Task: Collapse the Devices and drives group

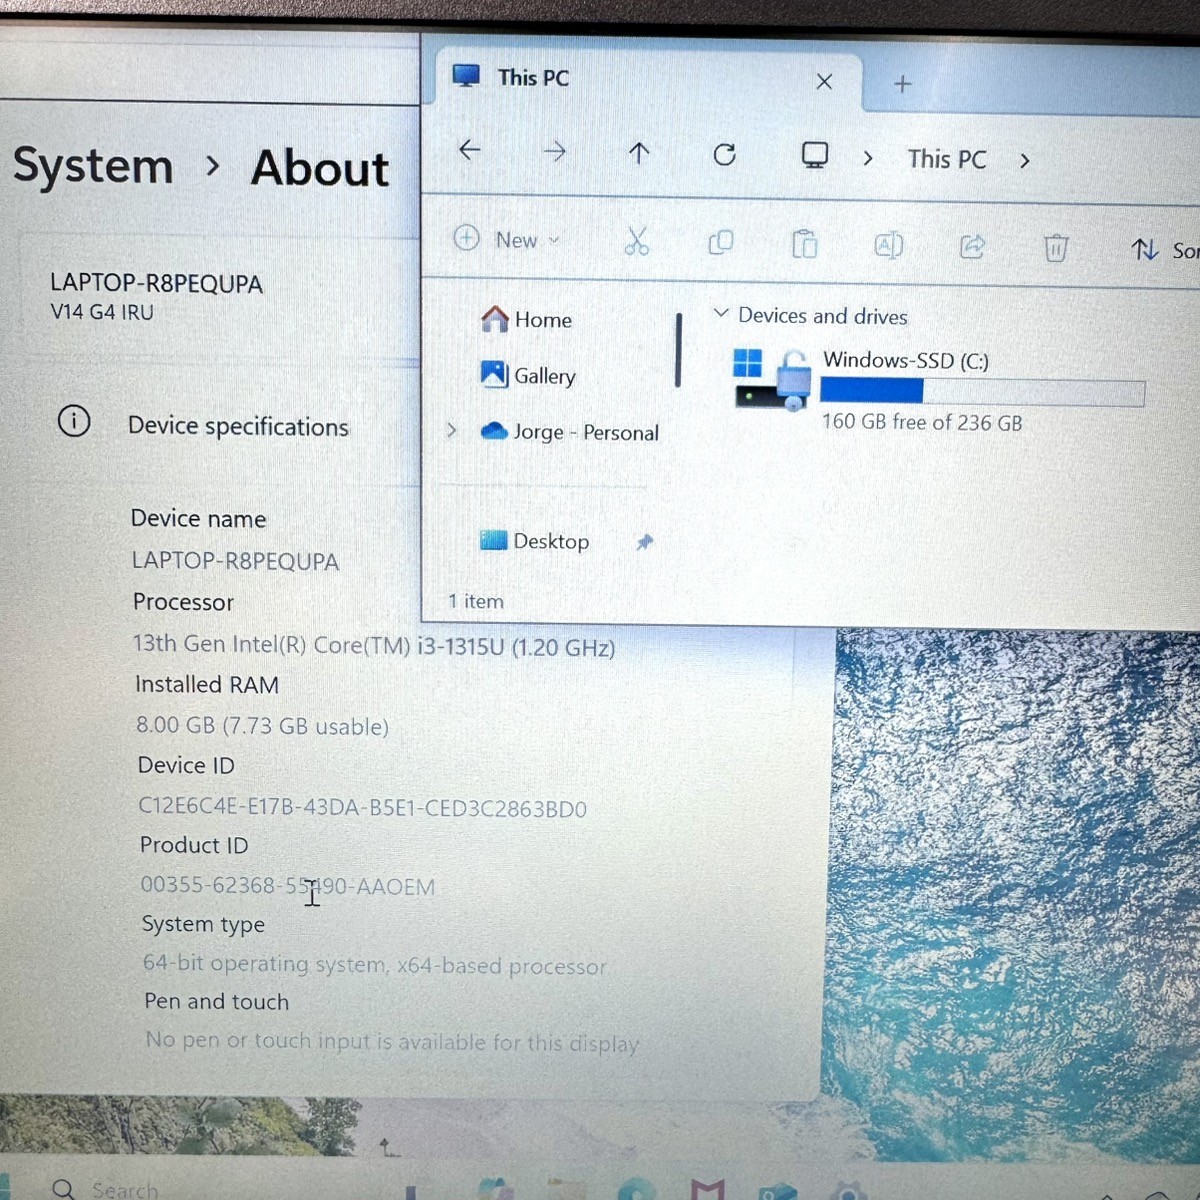Action: click(721, 314)
